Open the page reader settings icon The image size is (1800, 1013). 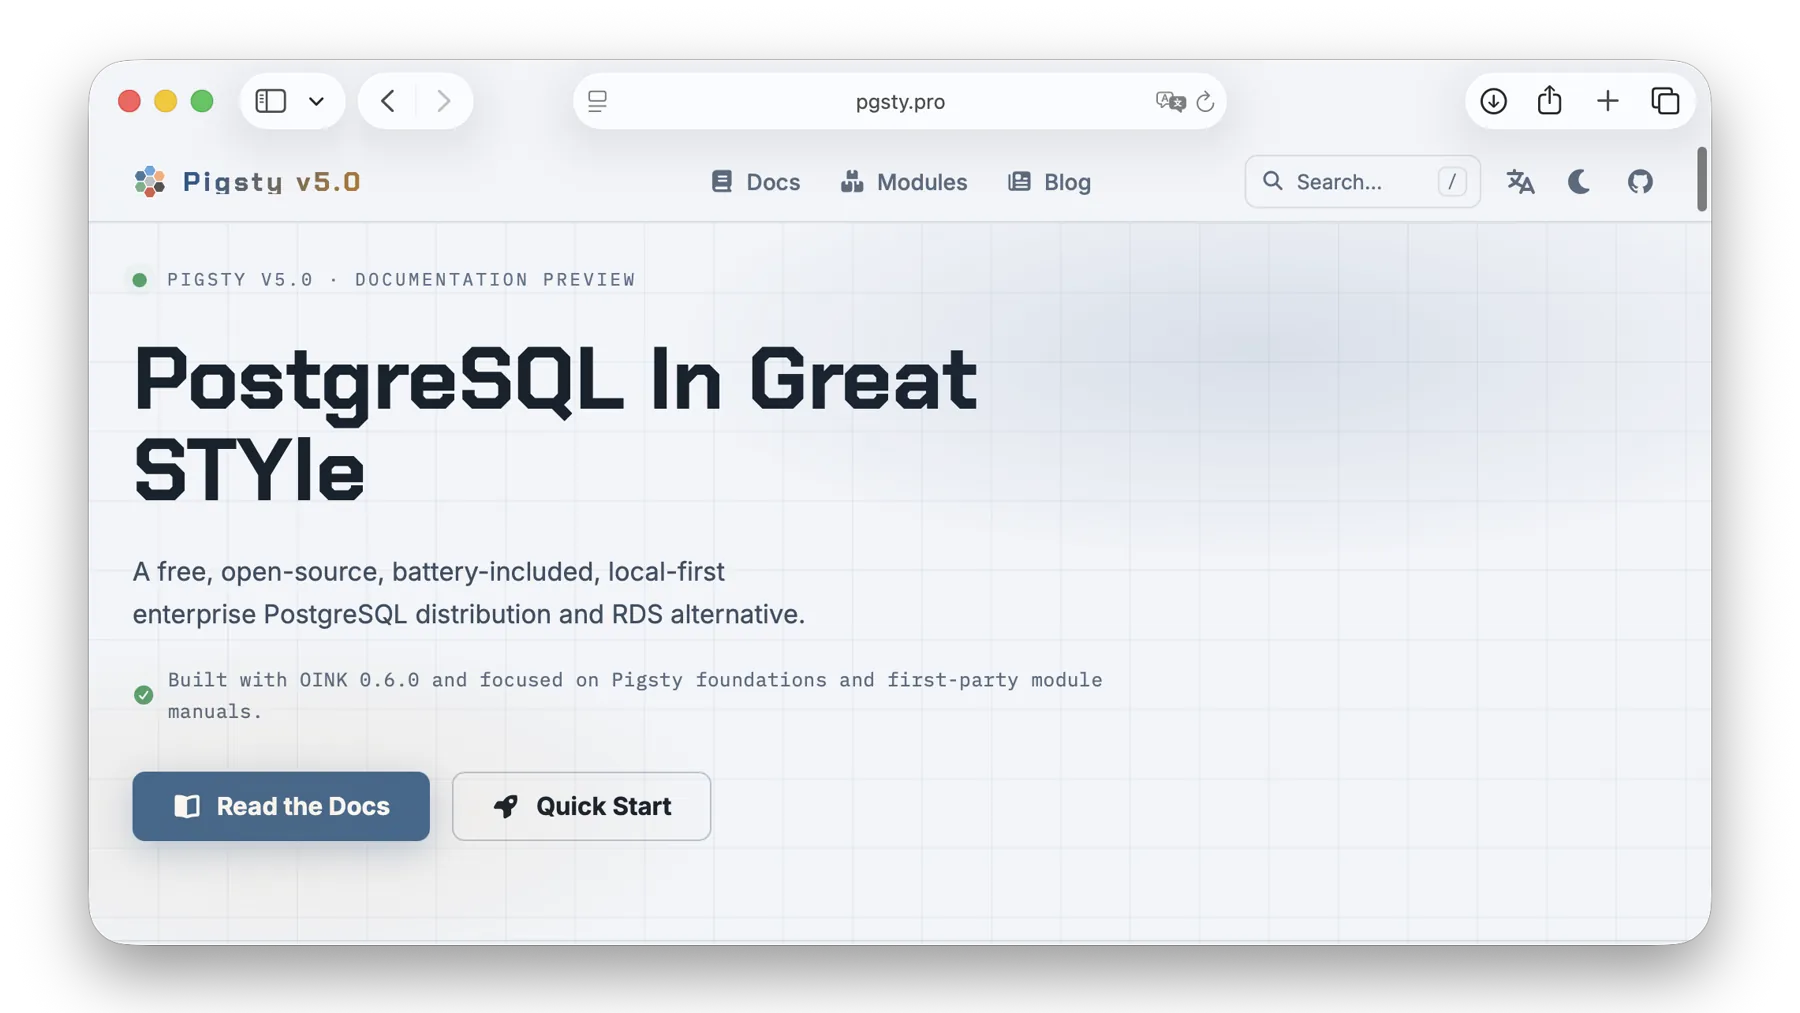point(597,101)
